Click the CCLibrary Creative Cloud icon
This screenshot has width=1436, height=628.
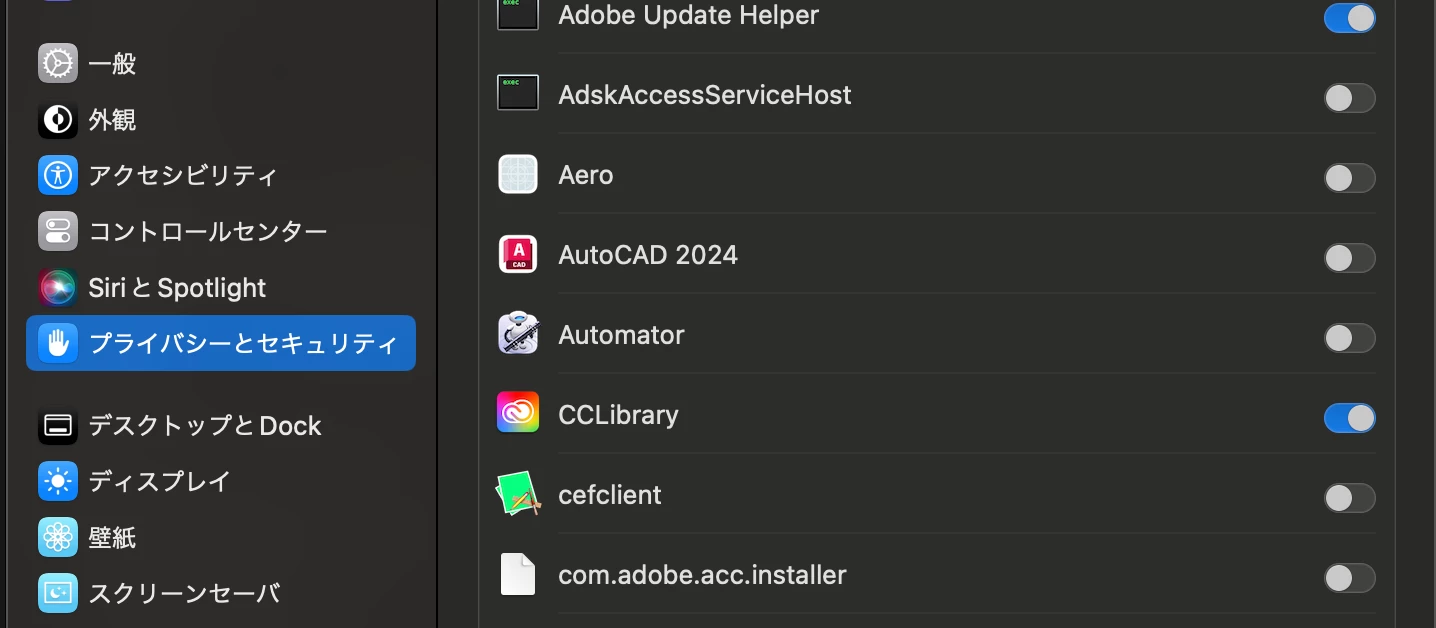(518, 414)
